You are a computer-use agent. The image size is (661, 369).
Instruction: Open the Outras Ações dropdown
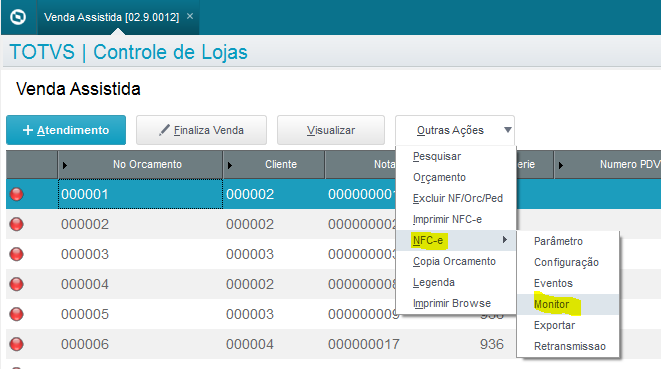point(455,130)
